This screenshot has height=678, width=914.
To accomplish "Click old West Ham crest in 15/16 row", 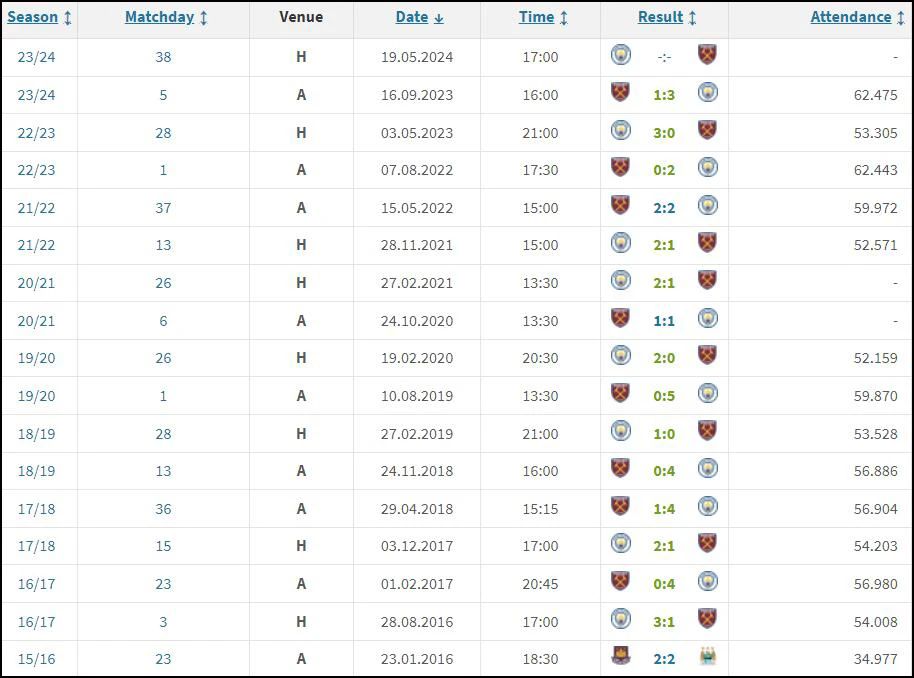I will pos(620,656).
